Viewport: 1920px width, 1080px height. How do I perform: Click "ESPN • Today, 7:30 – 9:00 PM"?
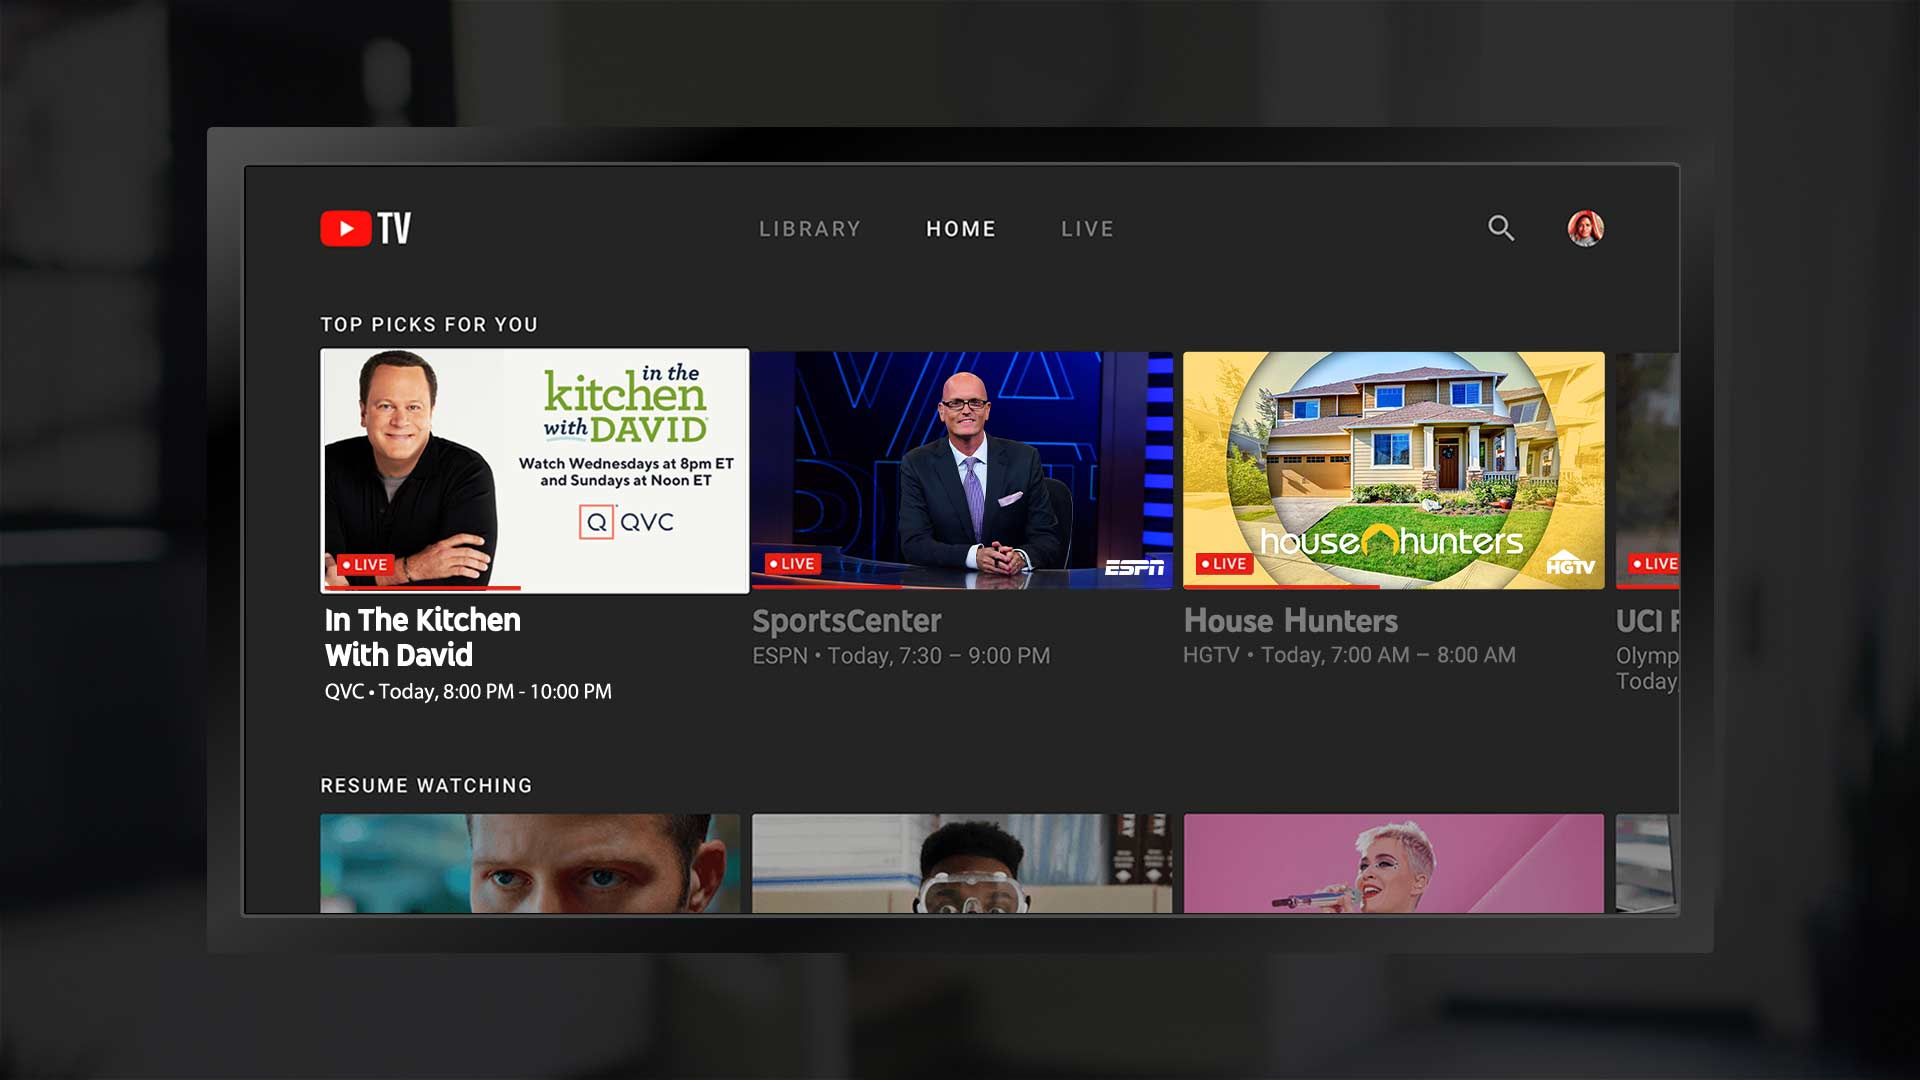tap(901, 656)
